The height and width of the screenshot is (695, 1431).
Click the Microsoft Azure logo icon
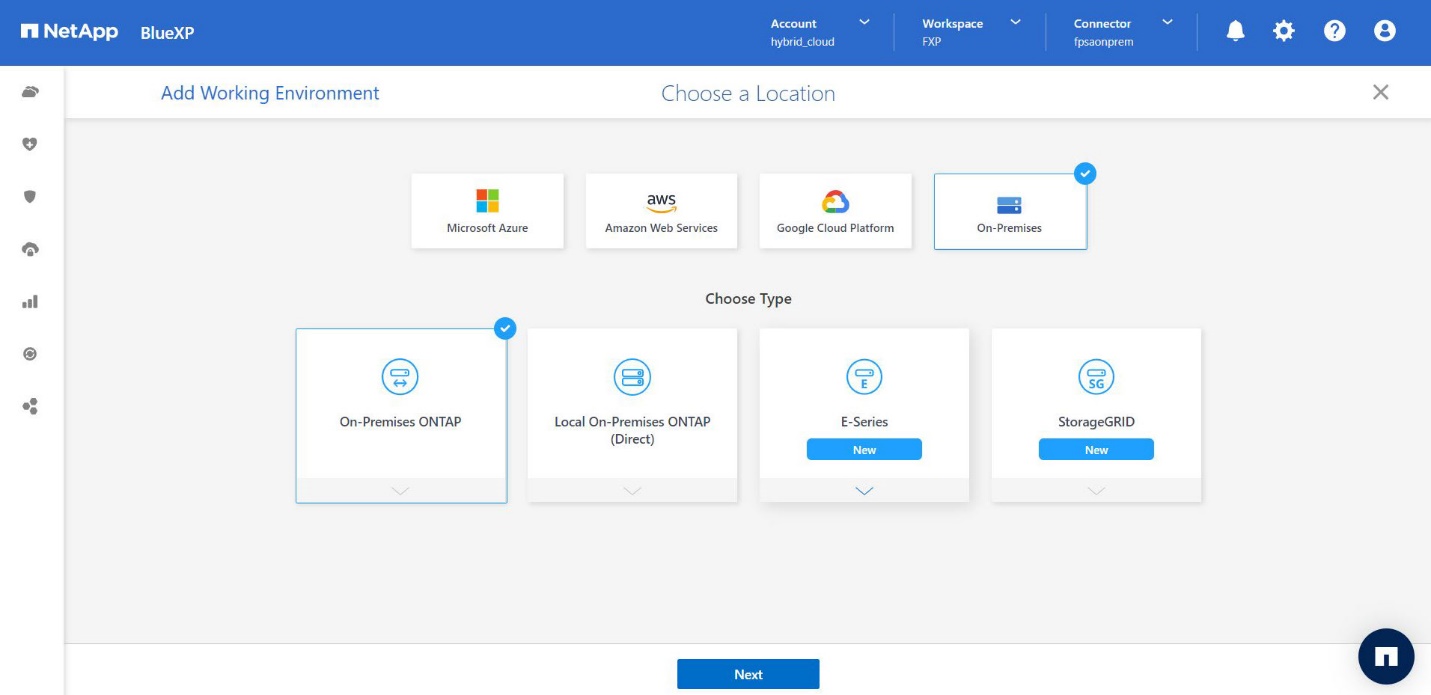click(487, 201)
